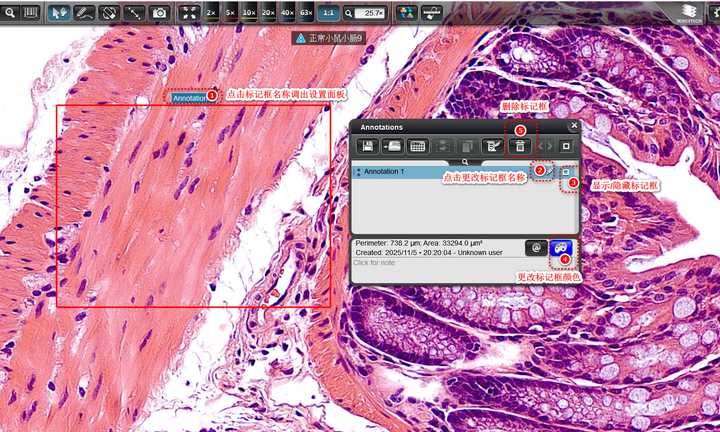Click the Annotation label above the red box
This screenshot has width=720, height=432.
[x=189, y=98]
